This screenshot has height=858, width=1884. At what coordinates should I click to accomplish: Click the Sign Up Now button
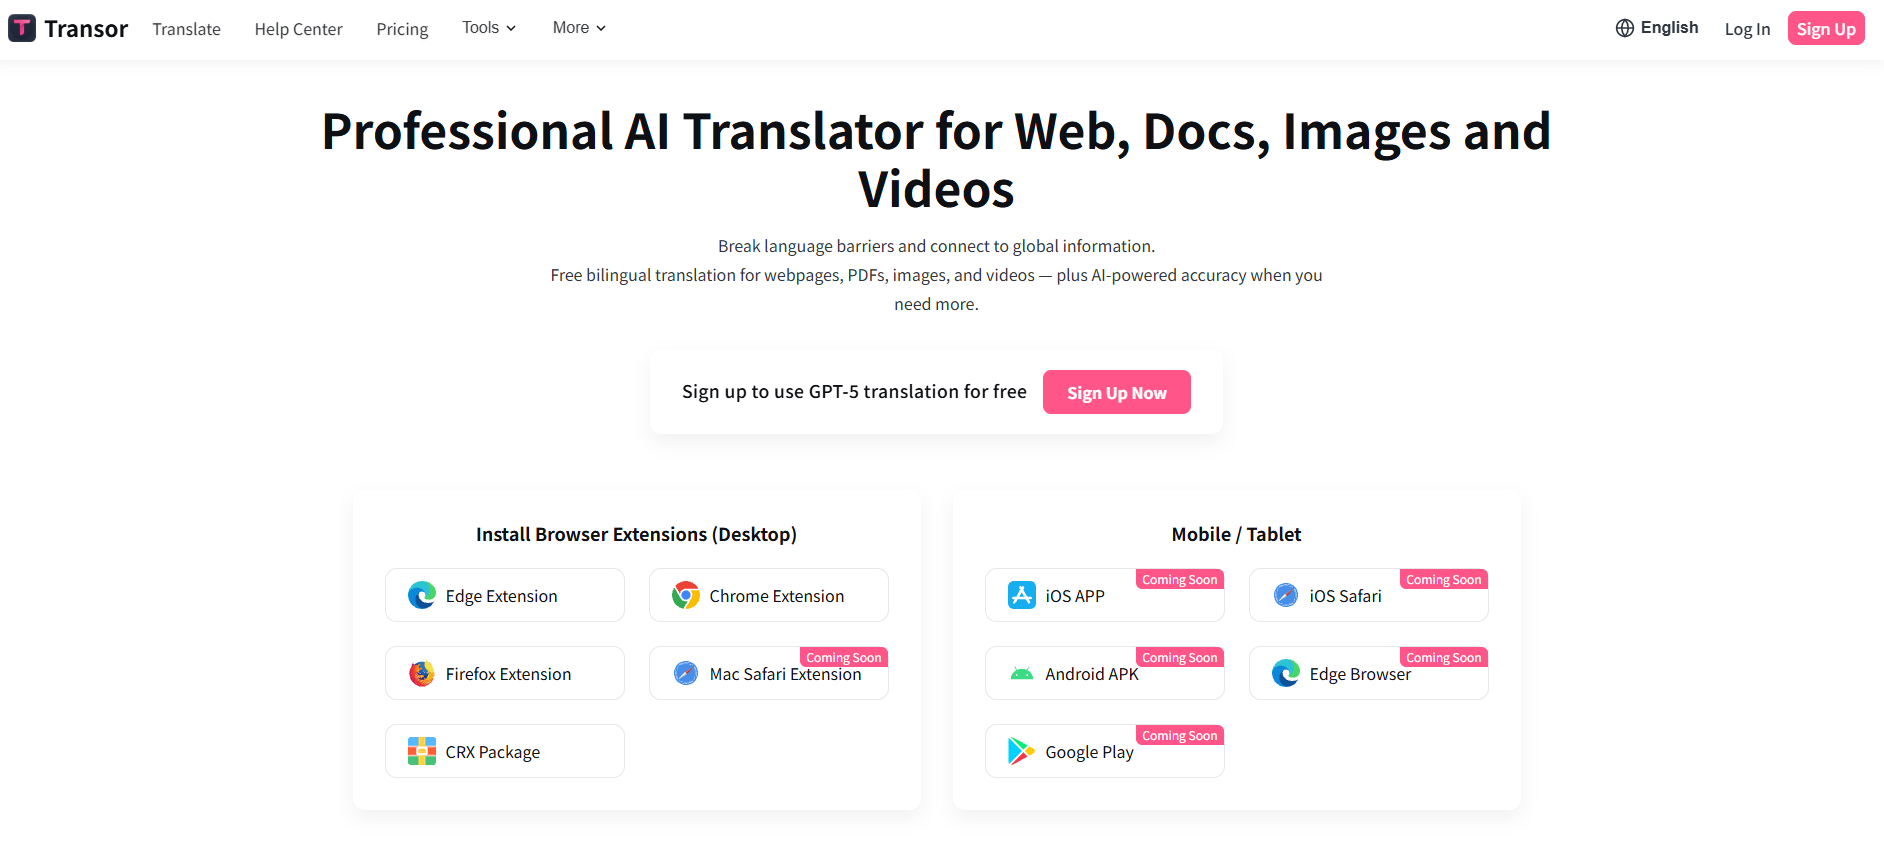(x=1116, y=392)
